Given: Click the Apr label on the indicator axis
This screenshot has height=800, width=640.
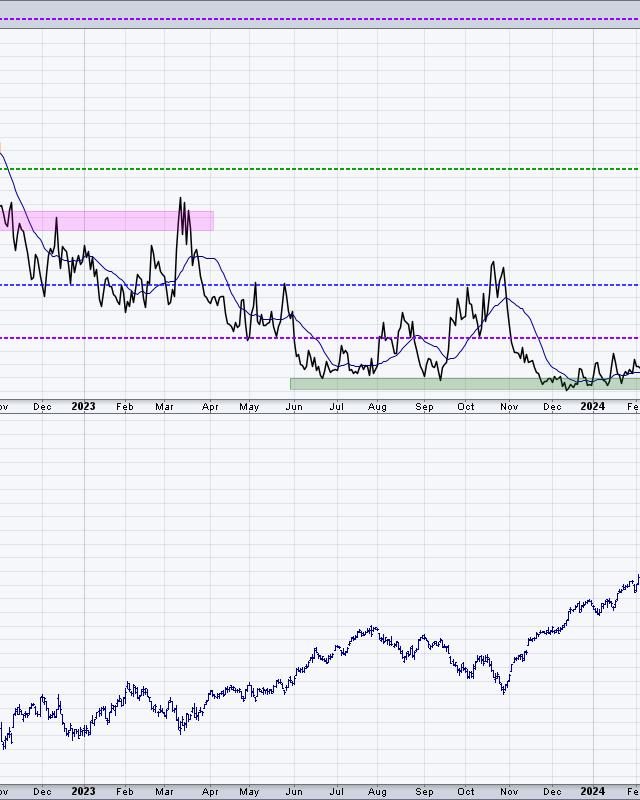Looking at the screenshot, I should (x=210, y=406).
